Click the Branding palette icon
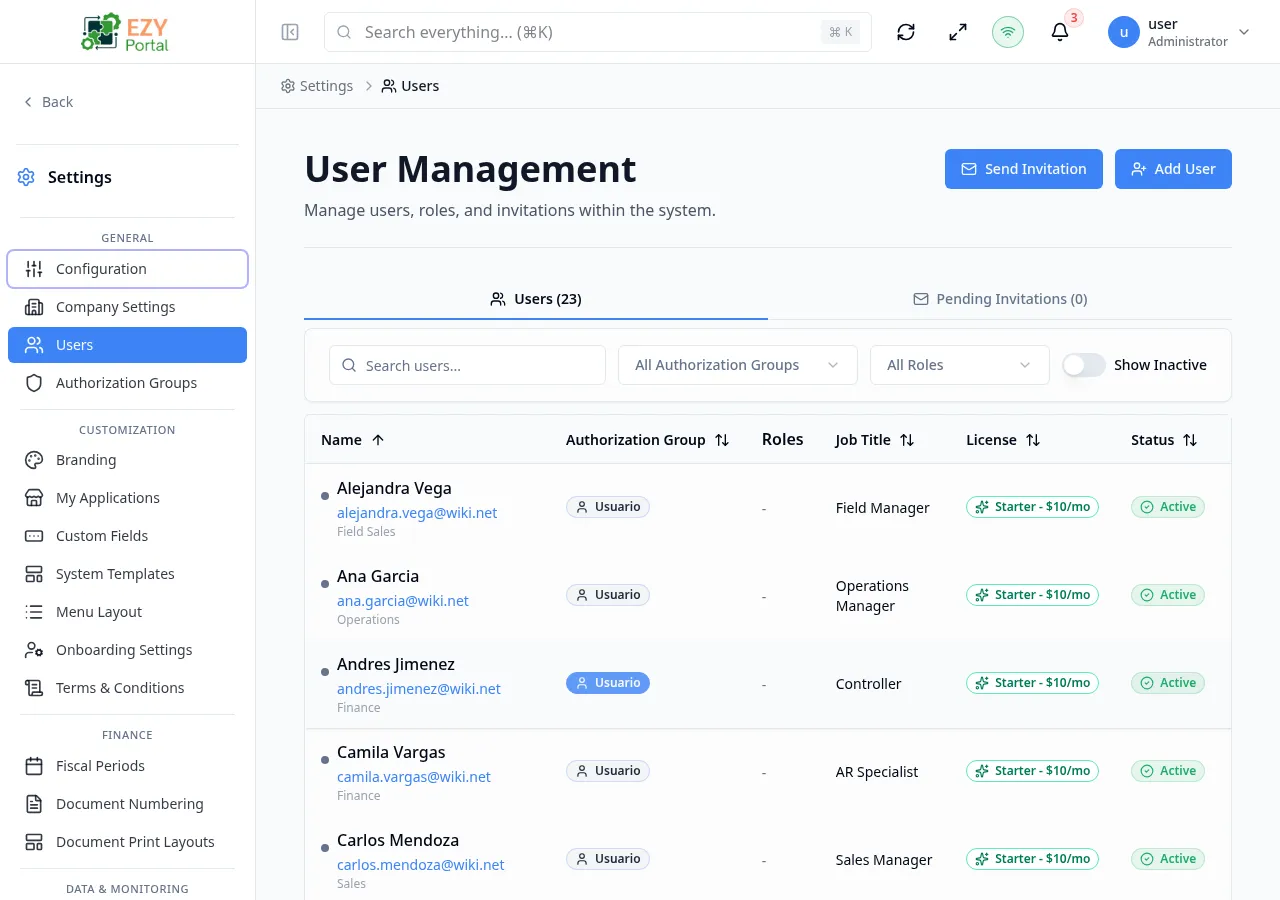 [34, 460]
